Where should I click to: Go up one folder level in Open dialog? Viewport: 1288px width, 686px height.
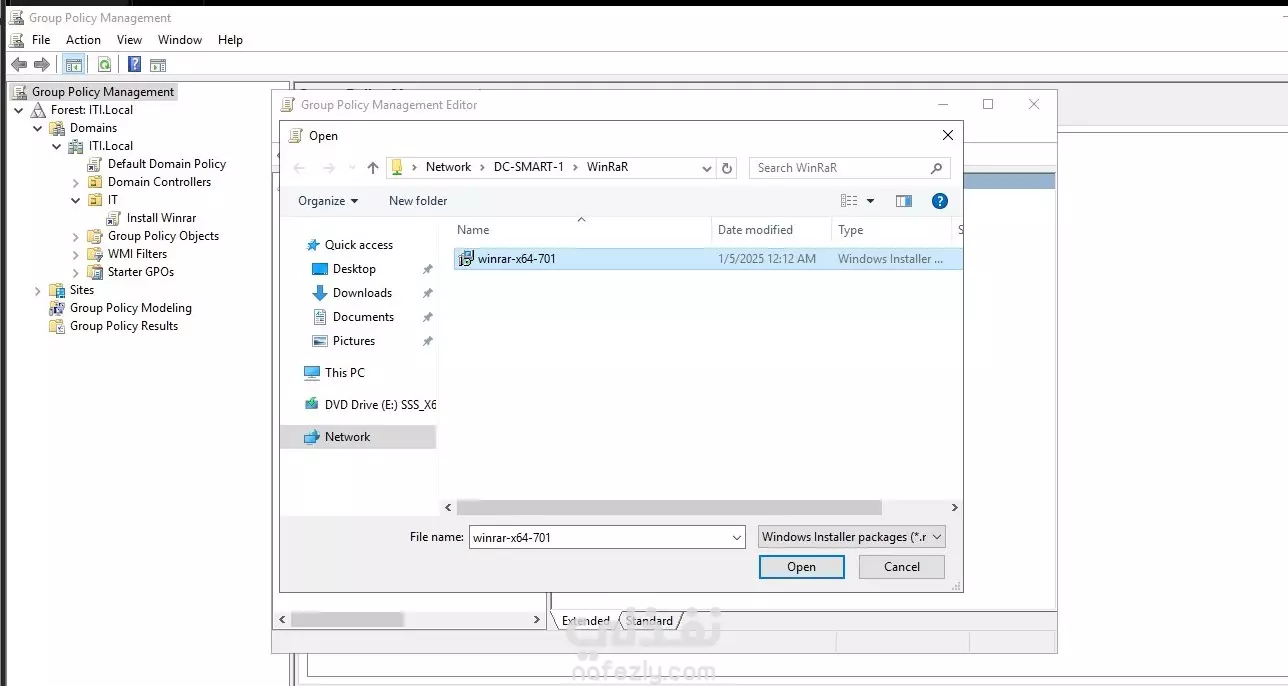373,168
